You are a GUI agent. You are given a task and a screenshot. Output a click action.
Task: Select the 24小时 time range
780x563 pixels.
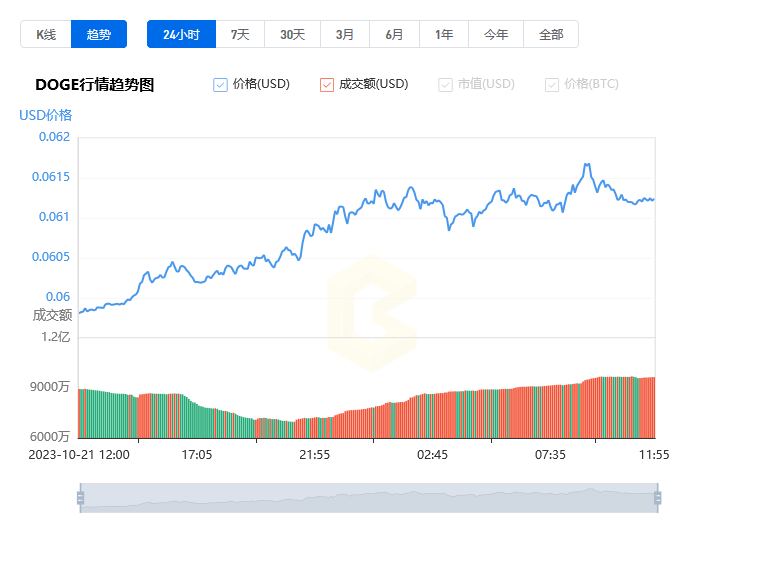[181, 34]
